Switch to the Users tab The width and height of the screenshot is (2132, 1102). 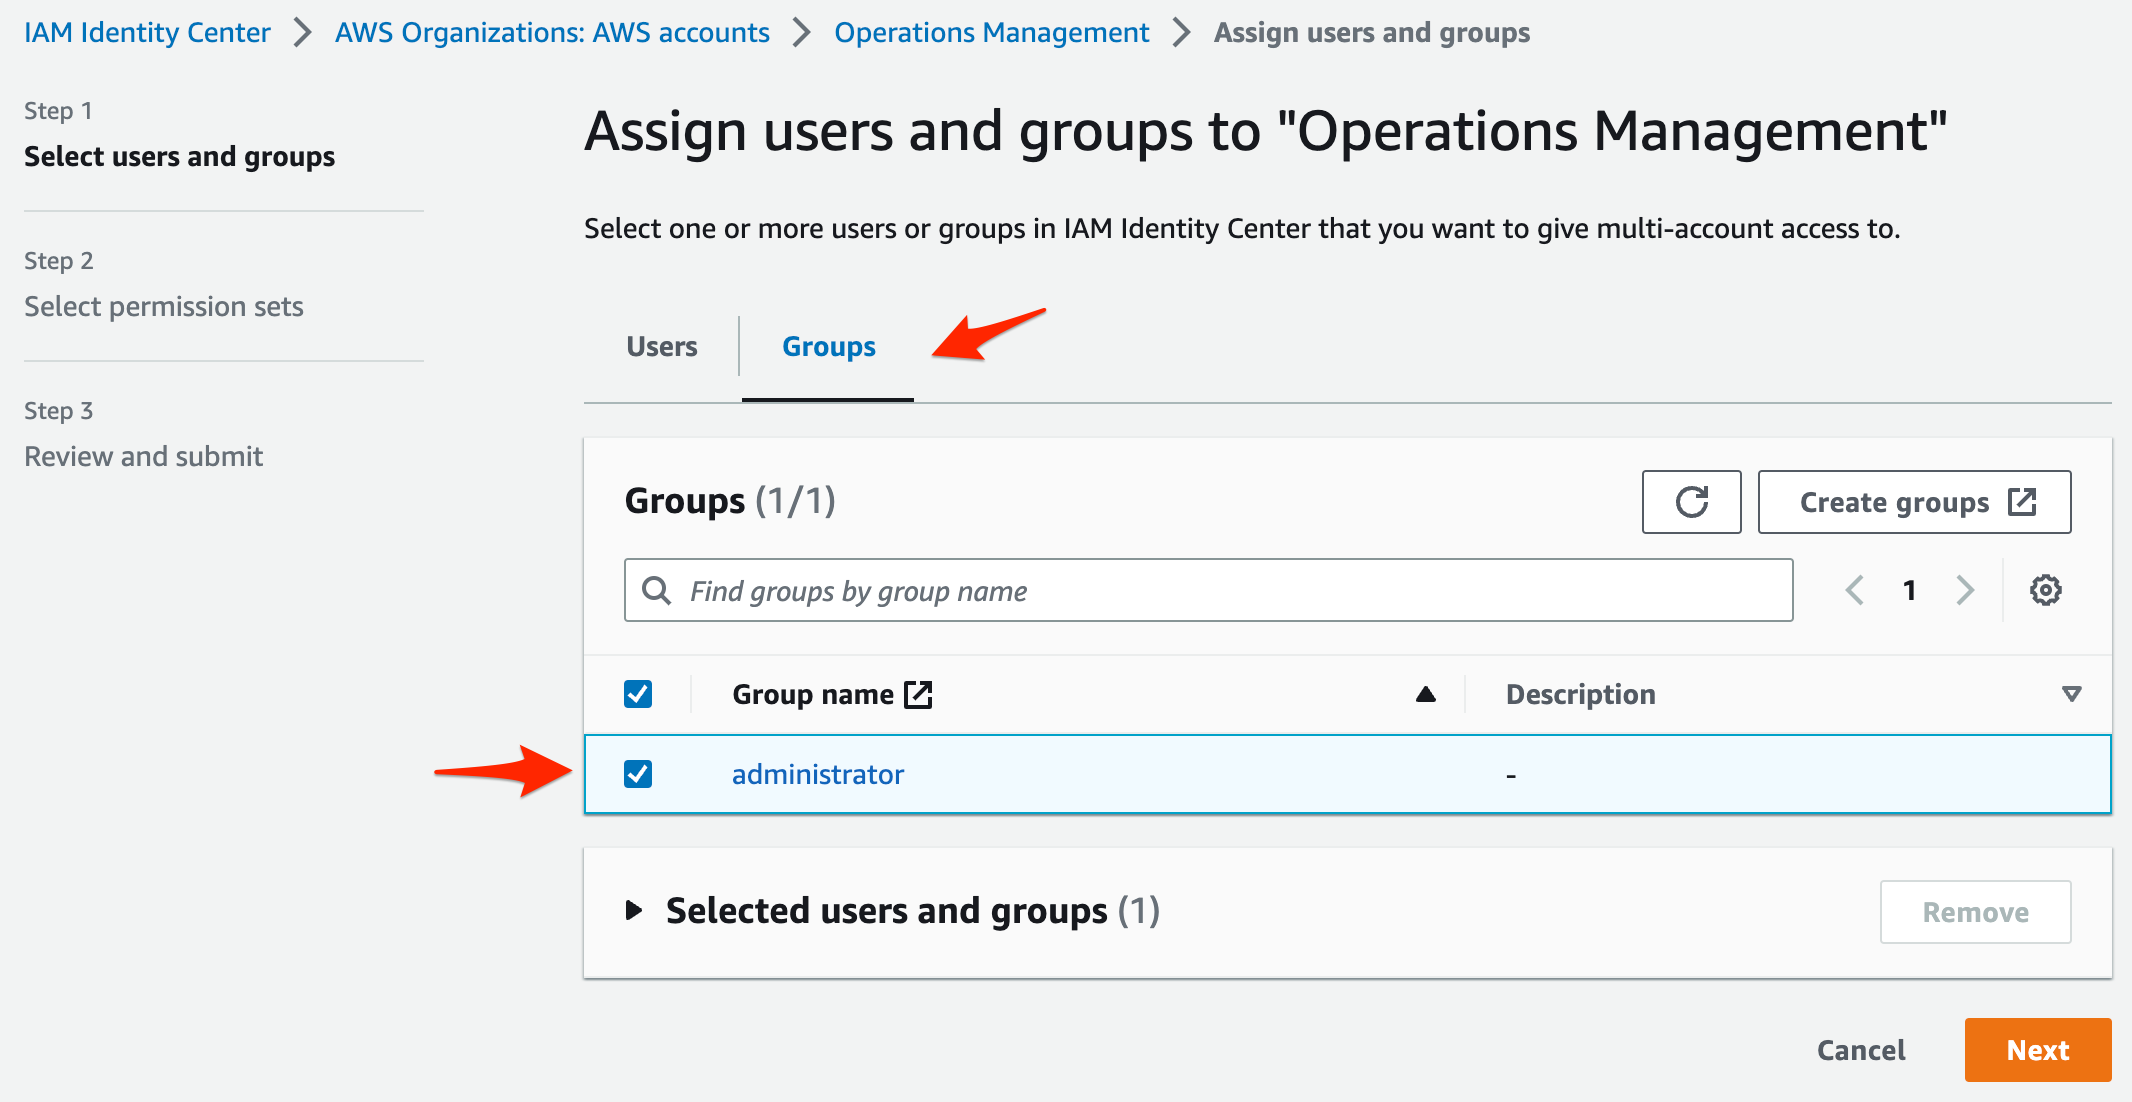pyautogui.click(x=662, y=347)
